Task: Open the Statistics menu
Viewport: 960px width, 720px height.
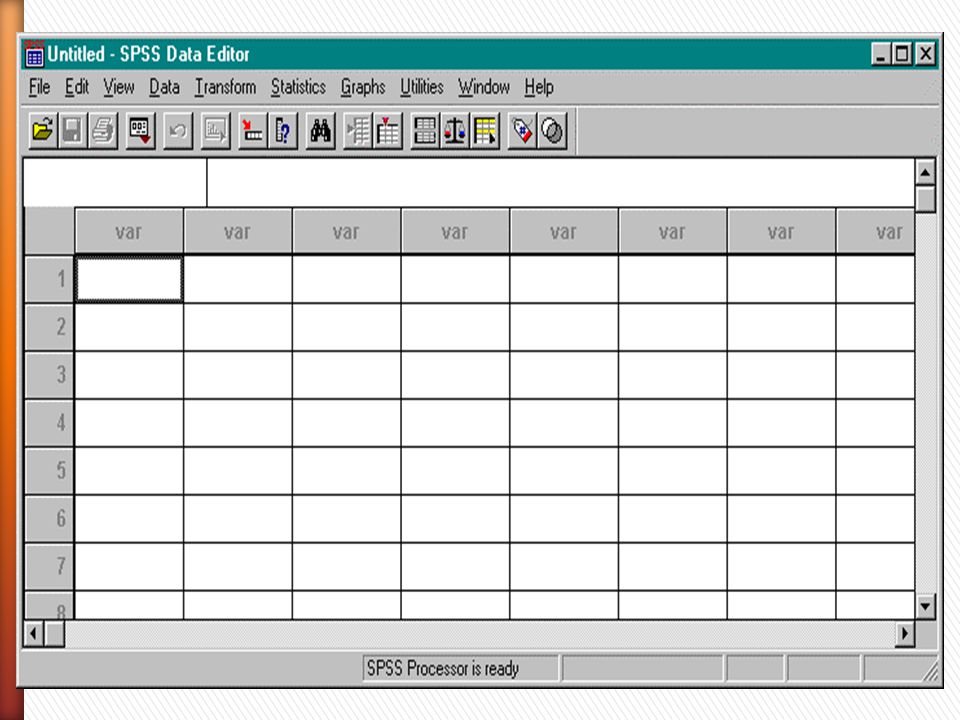Action: [x=298, y=87]
